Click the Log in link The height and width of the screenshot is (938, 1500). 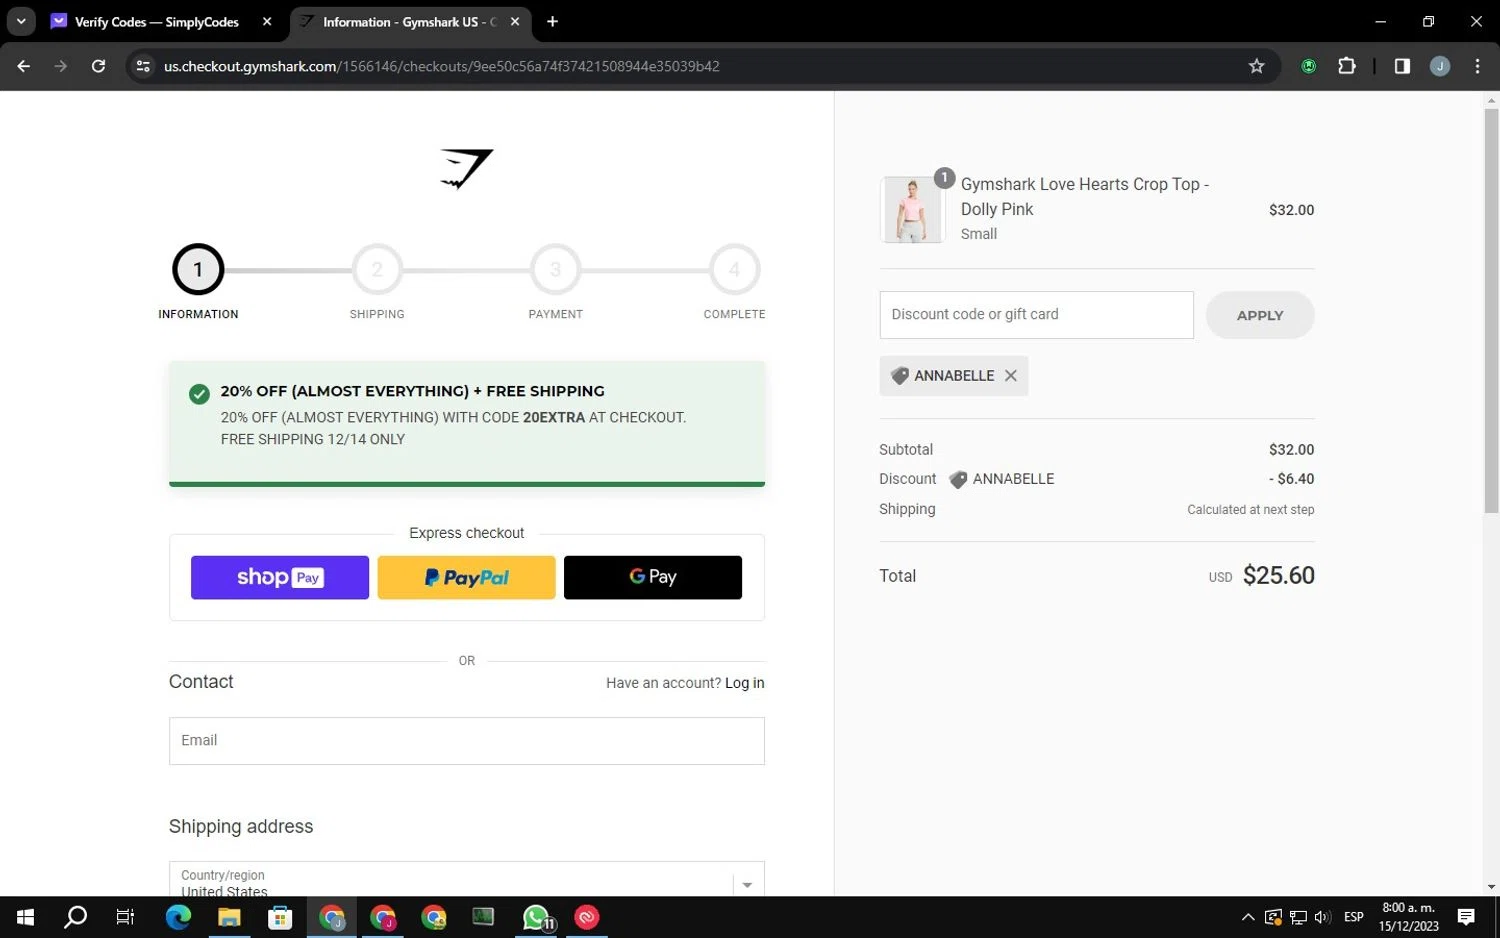(744, 683)
